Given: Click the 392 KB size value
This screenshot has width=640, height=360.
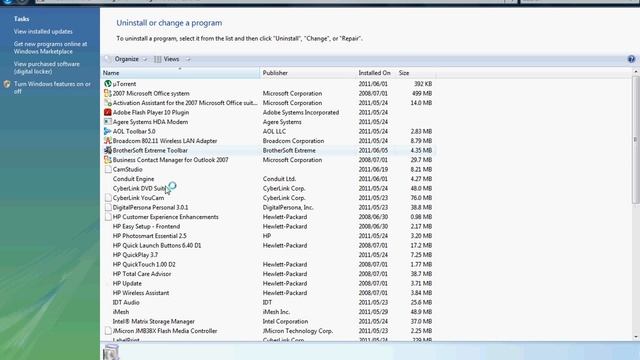Looking at the screenshot, I should (x=423, y=84).
